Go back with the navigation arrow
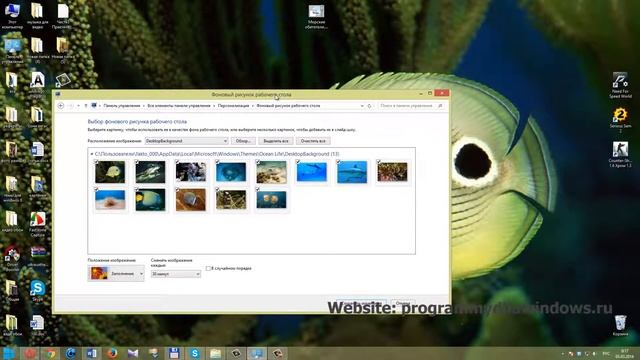 click(61, 106)
